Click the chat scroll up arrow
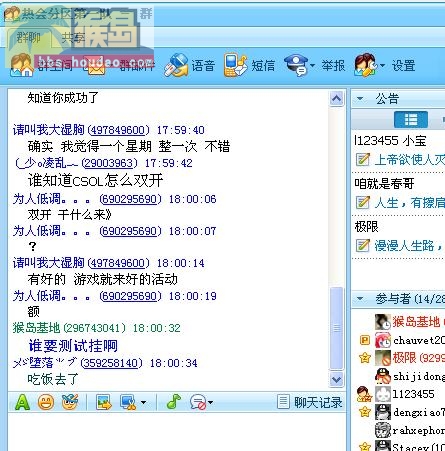445x451 pixels. pyautogui.click(x=336, y=98)
